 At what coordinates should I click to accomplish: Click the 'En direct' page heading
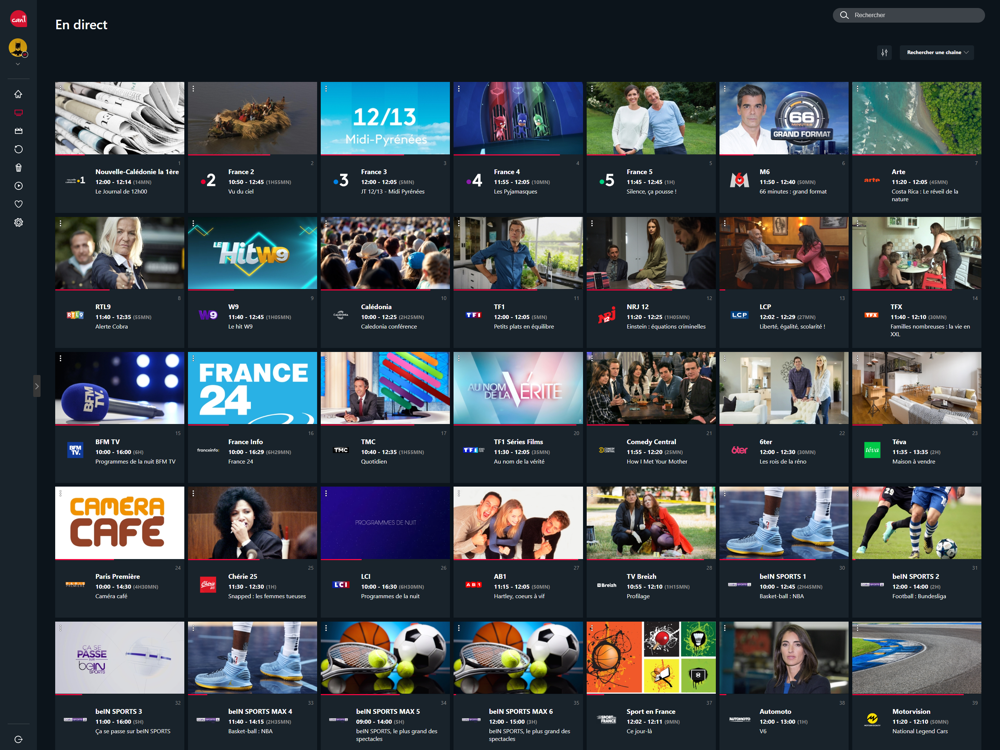(81, 24)
